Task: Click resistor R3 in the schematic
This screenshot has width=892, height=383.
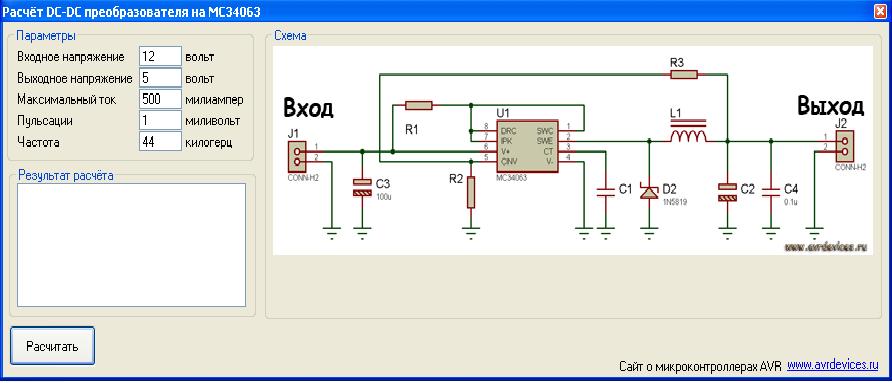Action: click(x=683, y=74)
